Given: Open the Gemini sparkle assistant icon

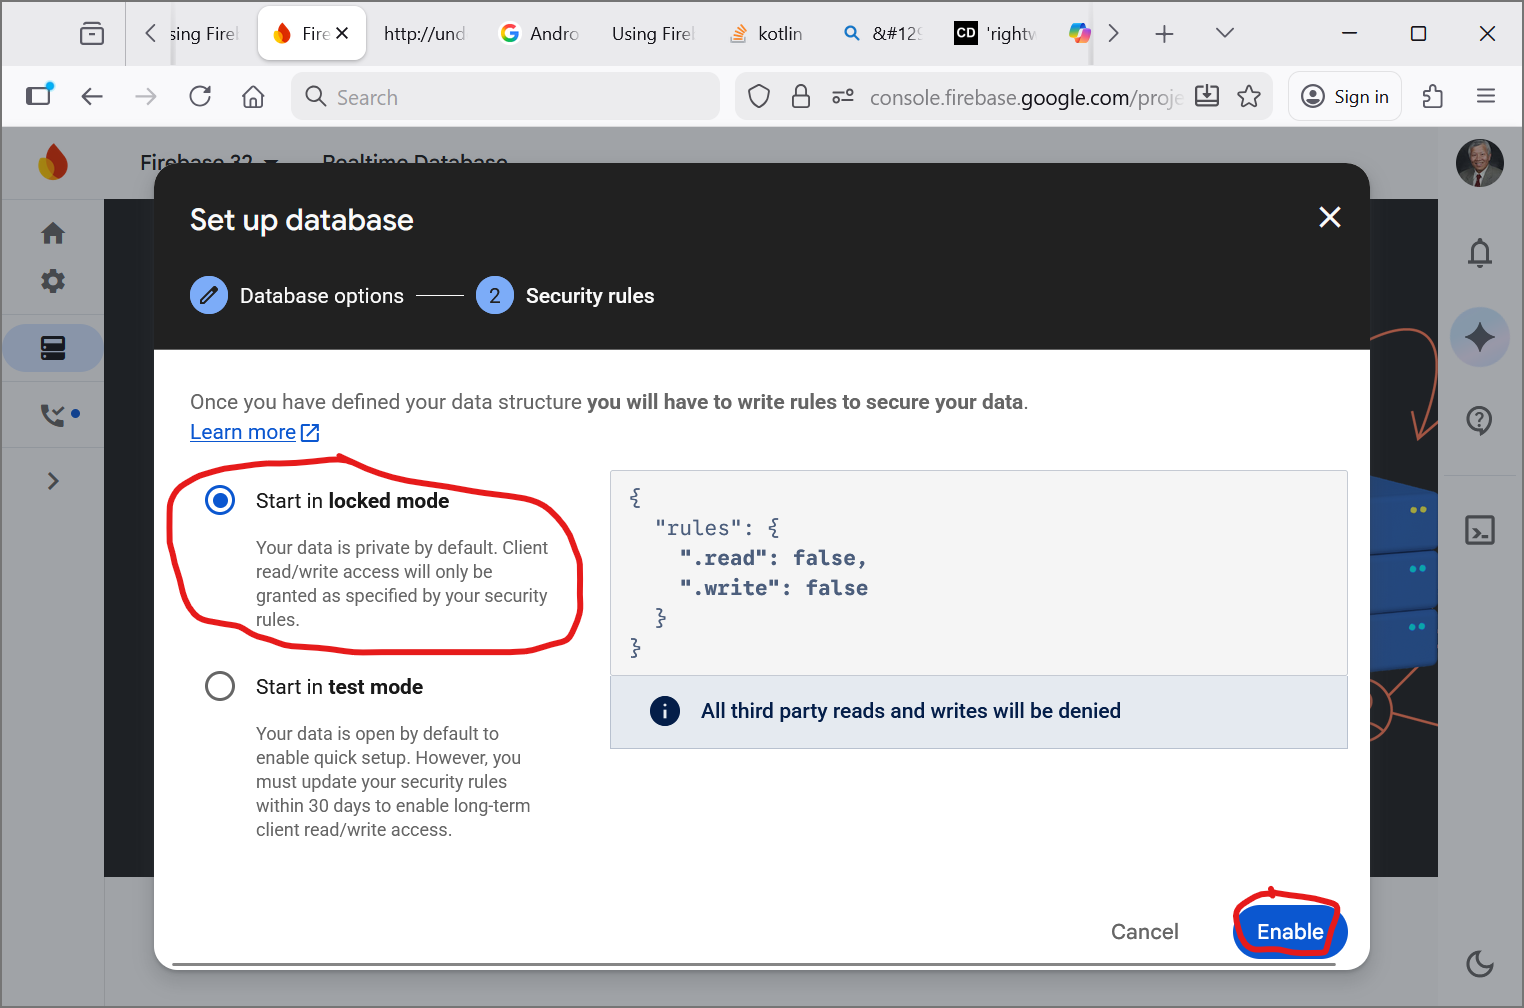Looking at the screenshot, I should pyautogui.click(x=1479, y=337).
